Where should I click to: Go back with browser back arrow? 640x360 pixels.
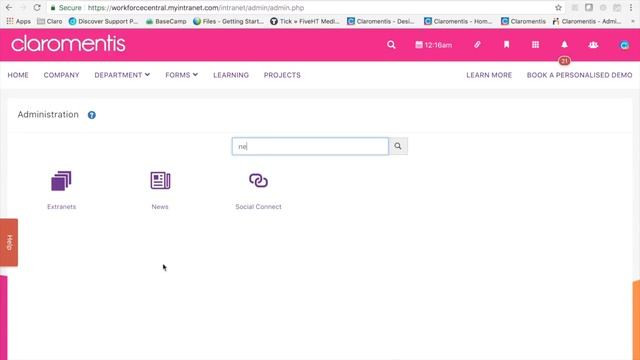[9, 7]
